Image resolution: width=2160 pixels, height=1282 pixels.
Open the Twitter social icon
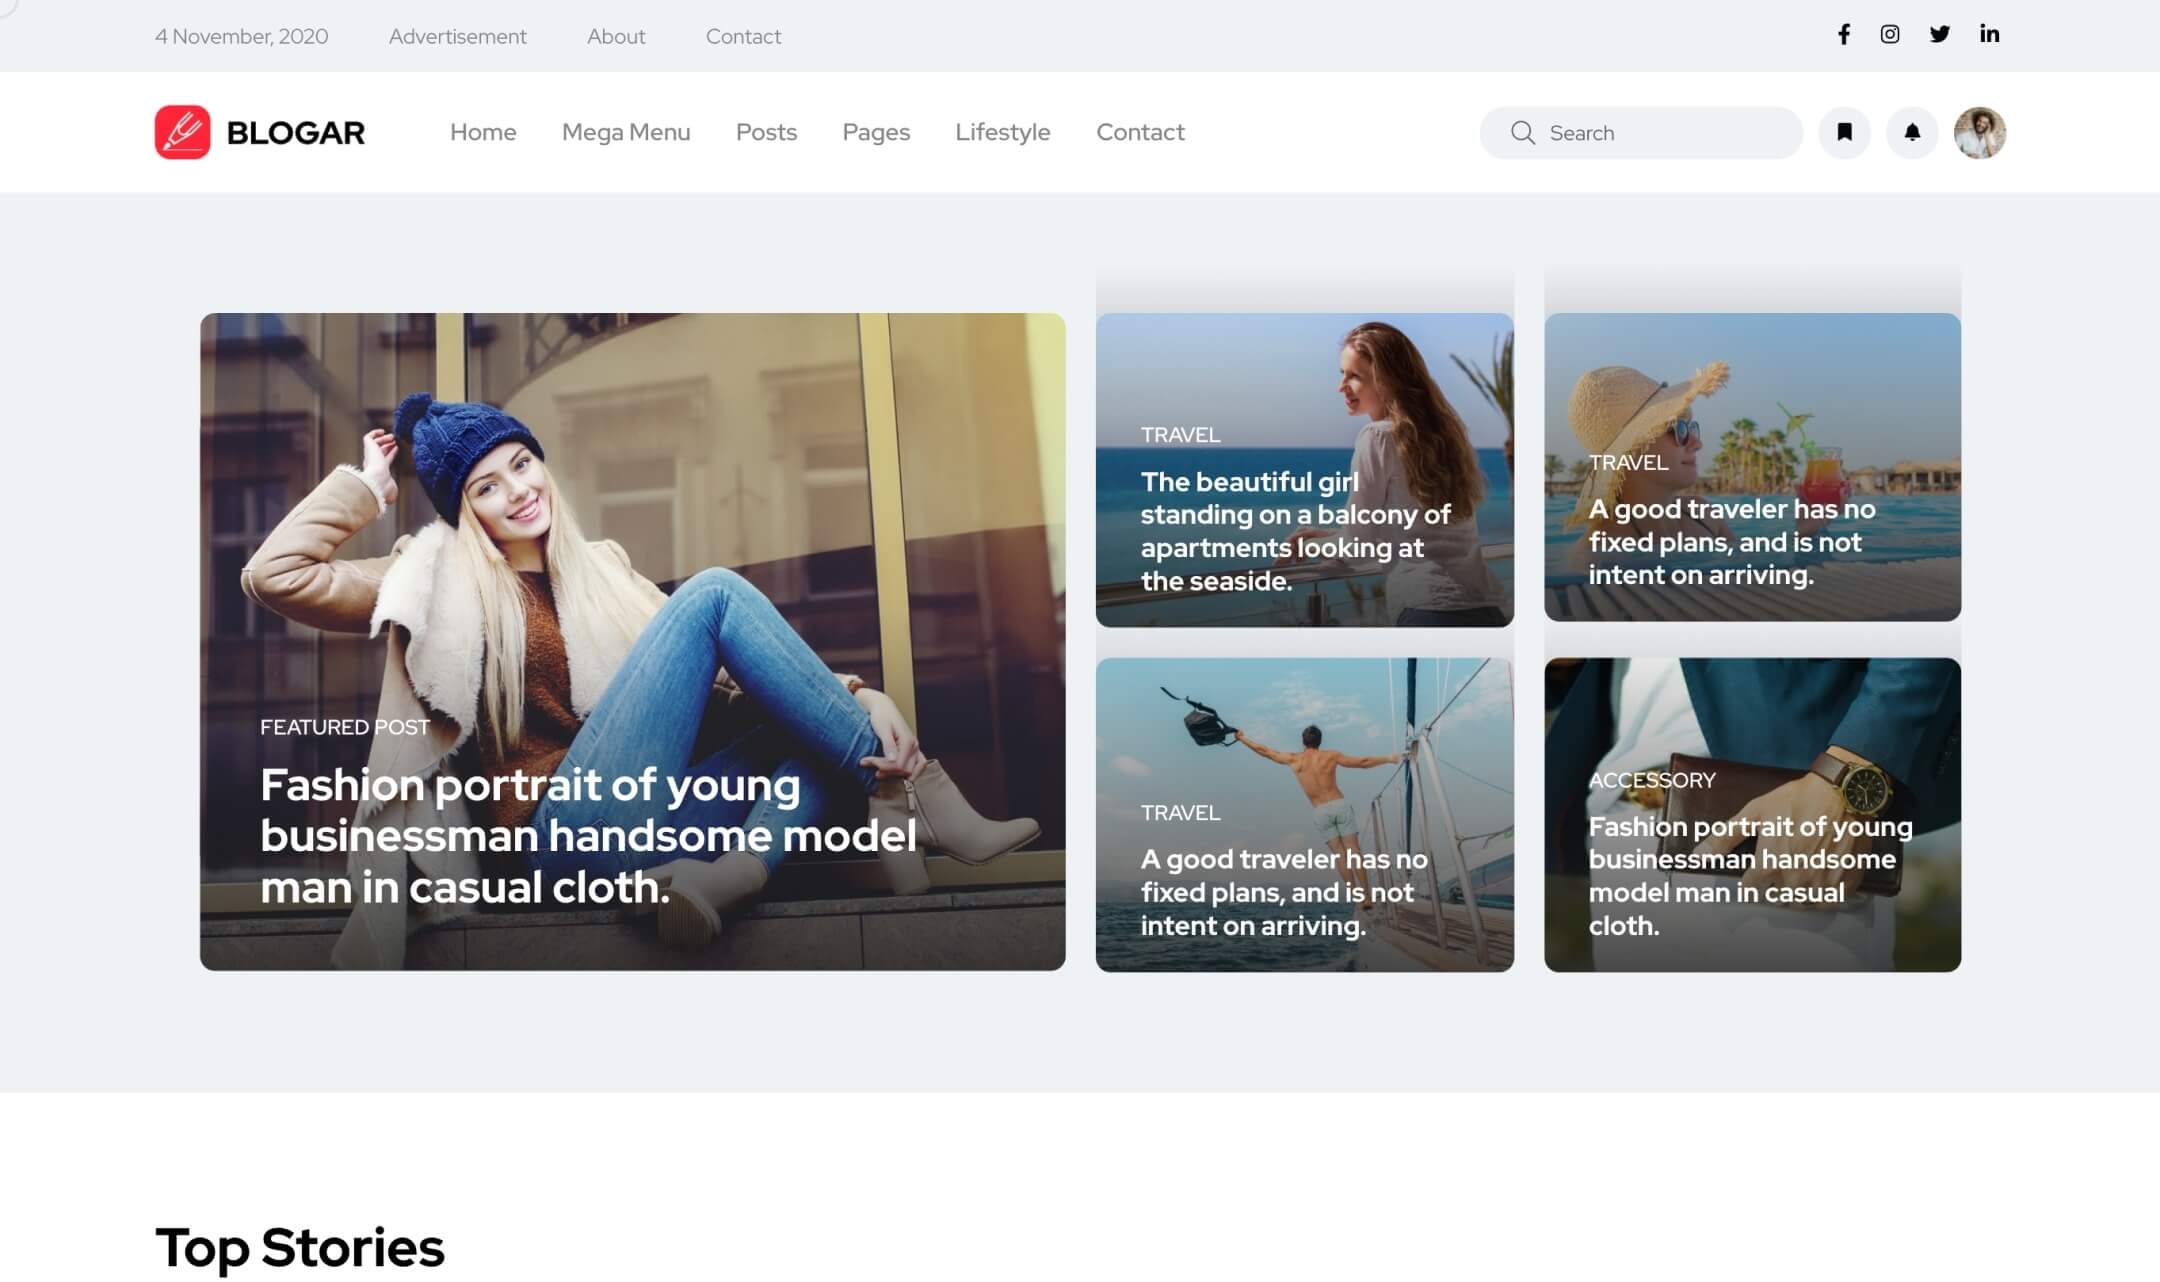[x=1940, y=35]
